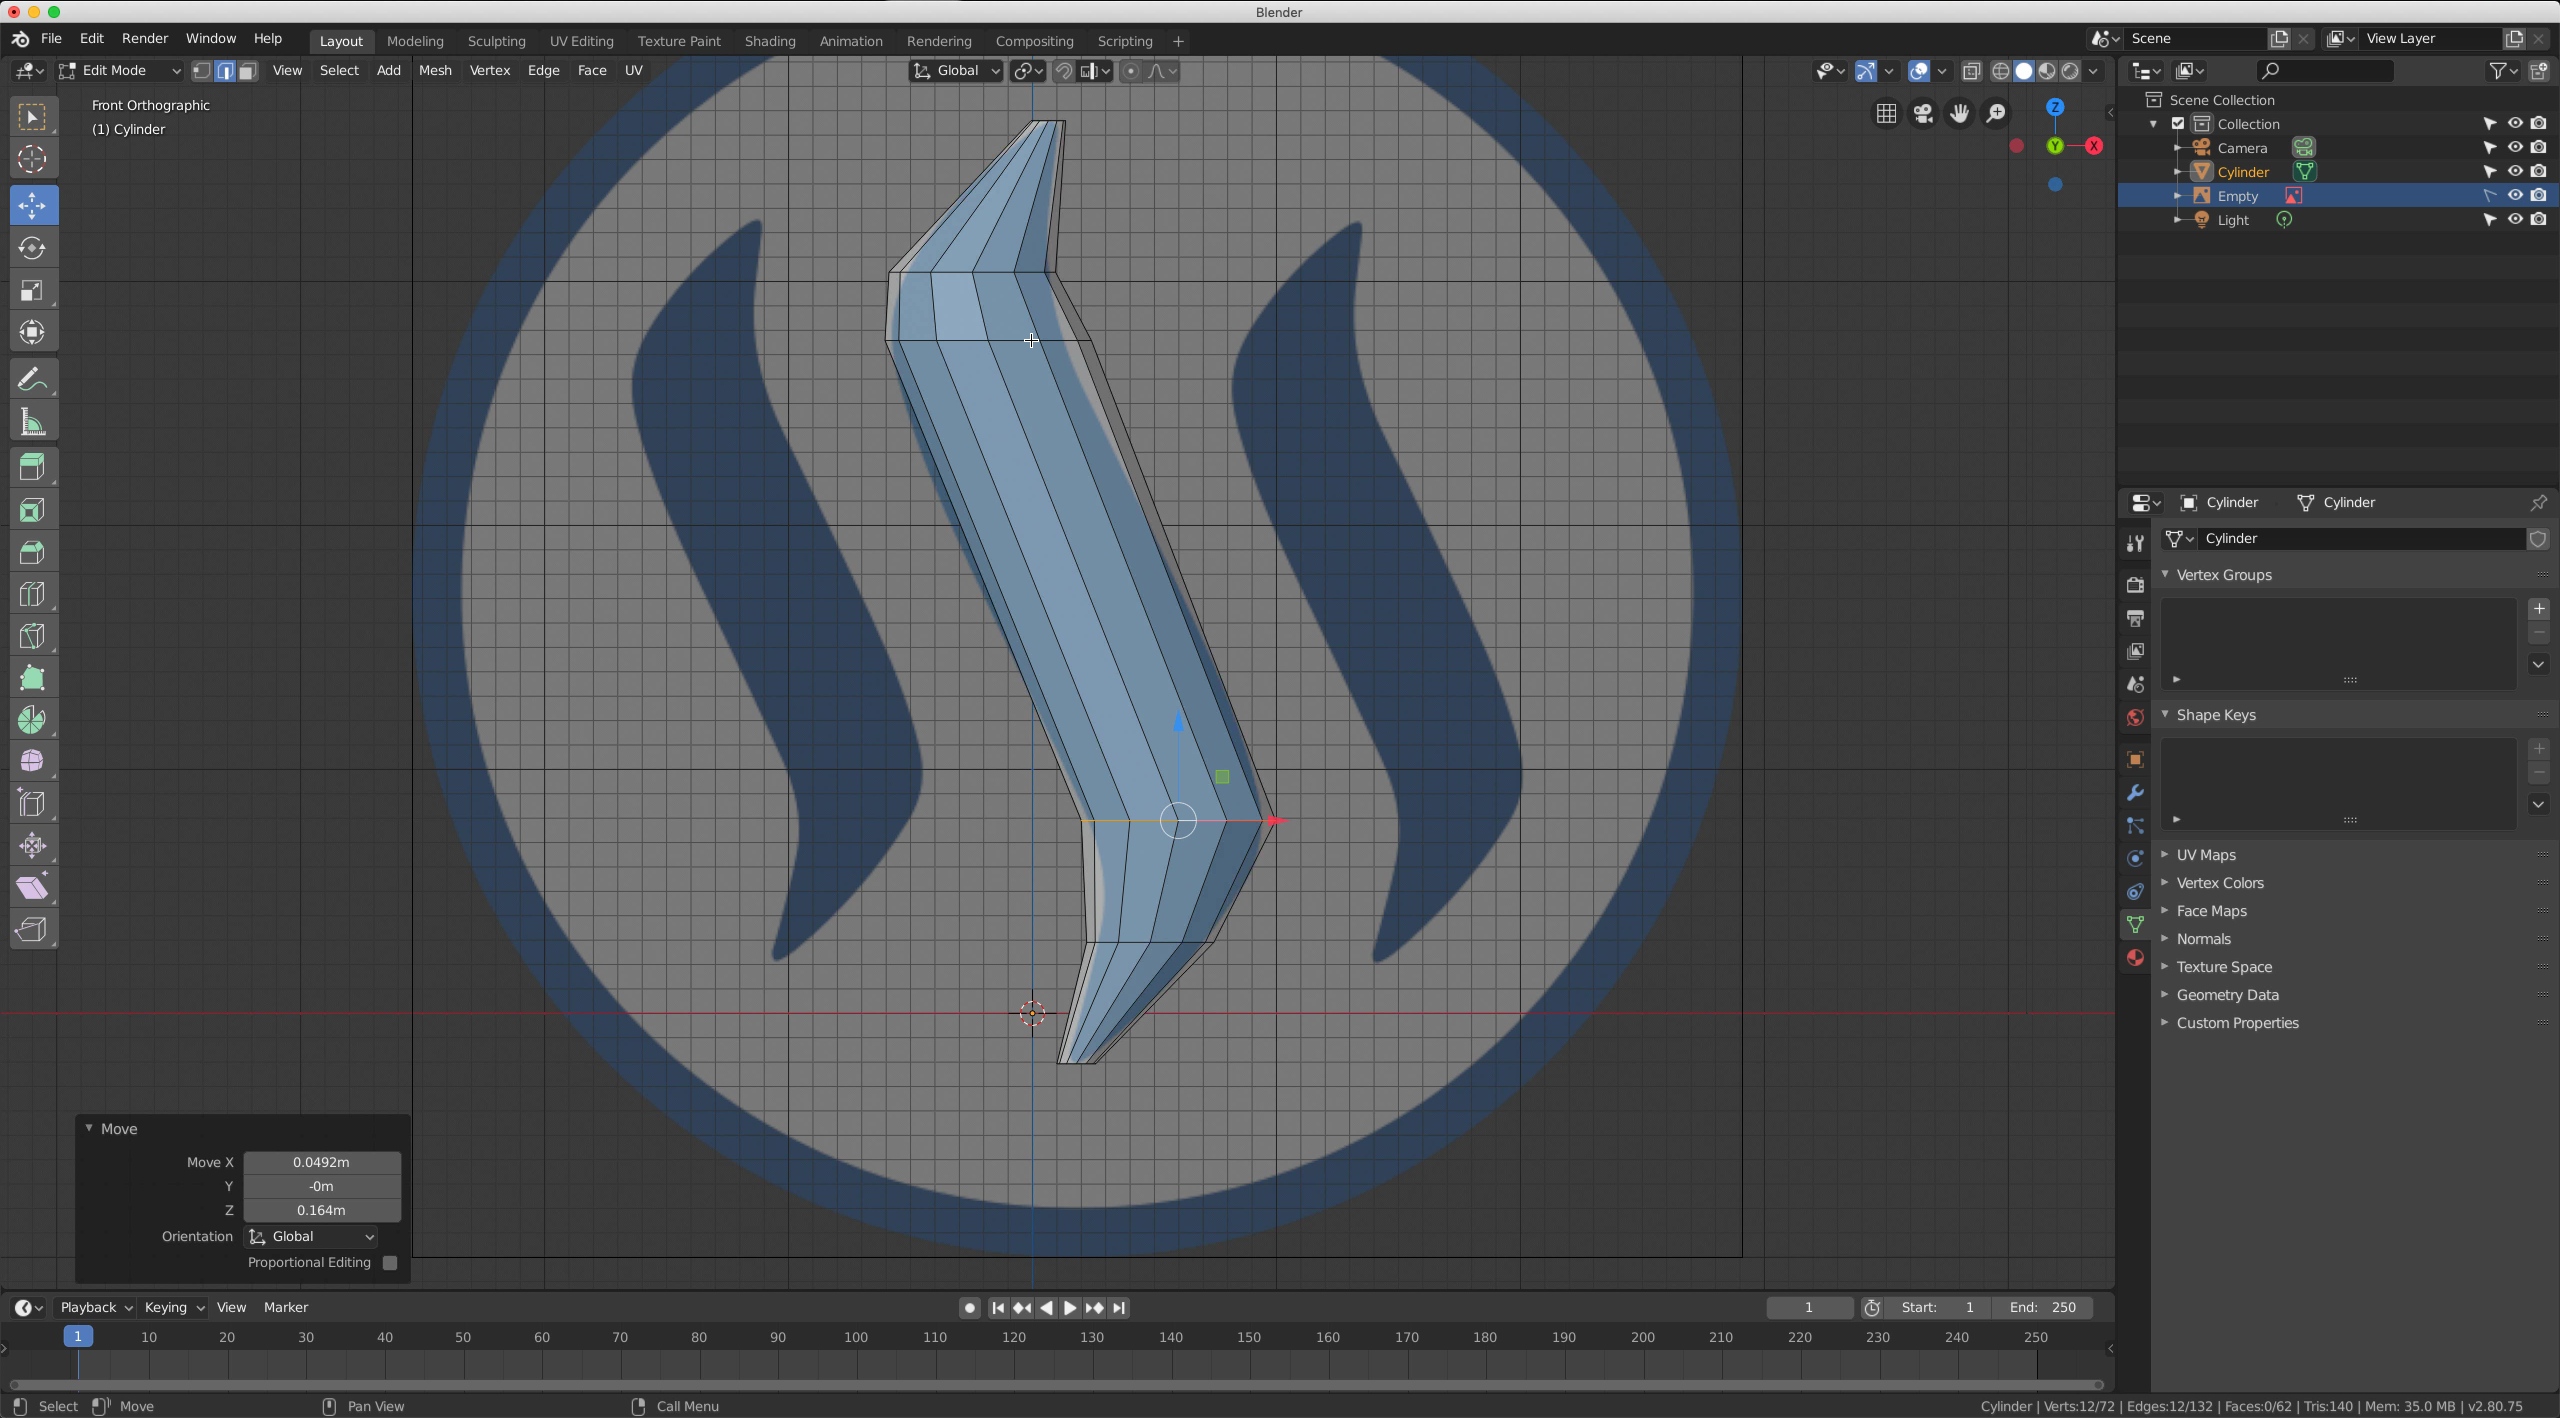Open the Global transform orientation dropdown in header

956,71
